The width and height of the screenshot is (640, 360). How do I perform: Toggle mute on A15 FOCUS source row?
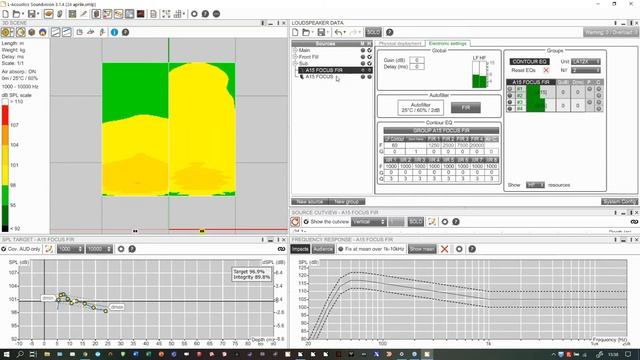coord(362,77)
